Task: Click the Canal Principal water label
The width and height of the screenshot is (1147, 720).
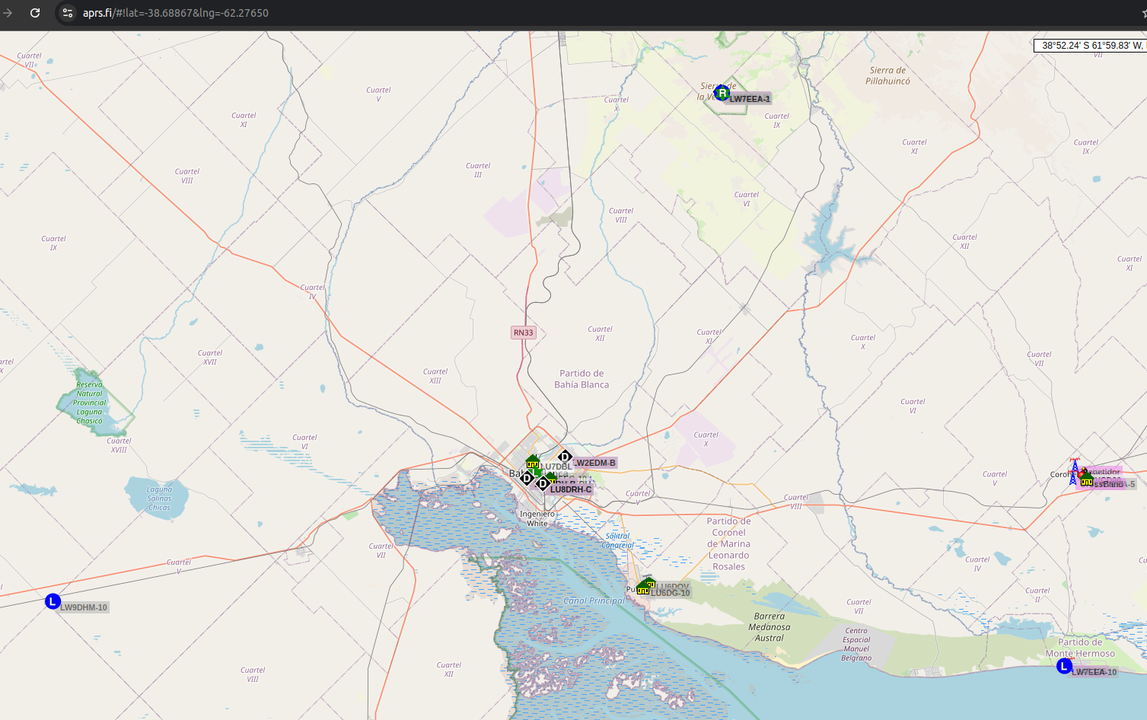Action: [x=594, y=601]
